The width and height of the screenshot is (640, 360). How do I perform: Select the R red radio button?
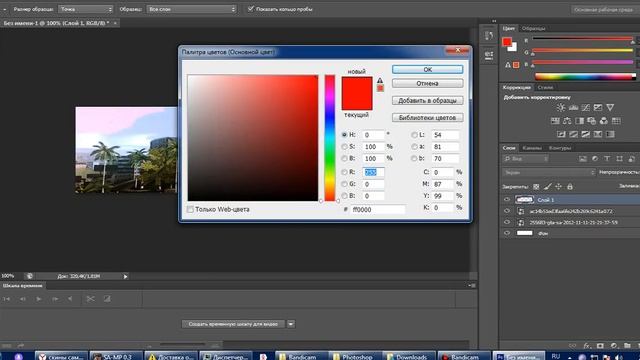click(x=344, y=172)
